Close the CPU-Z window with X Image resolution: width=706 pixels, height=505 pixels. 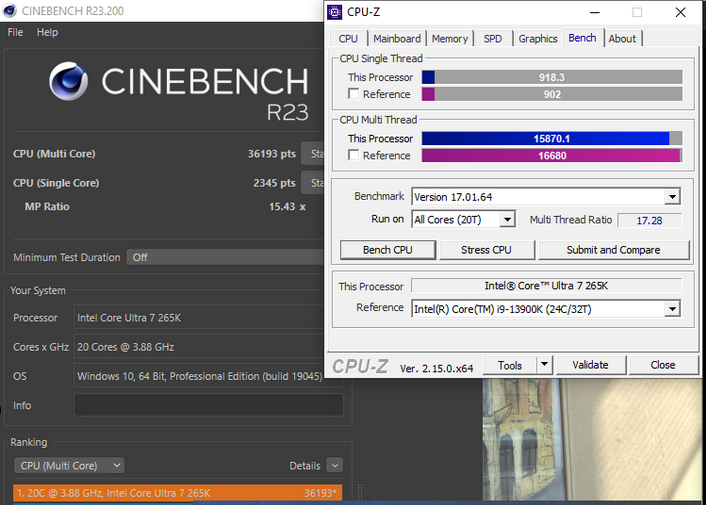tap(680, 12)
